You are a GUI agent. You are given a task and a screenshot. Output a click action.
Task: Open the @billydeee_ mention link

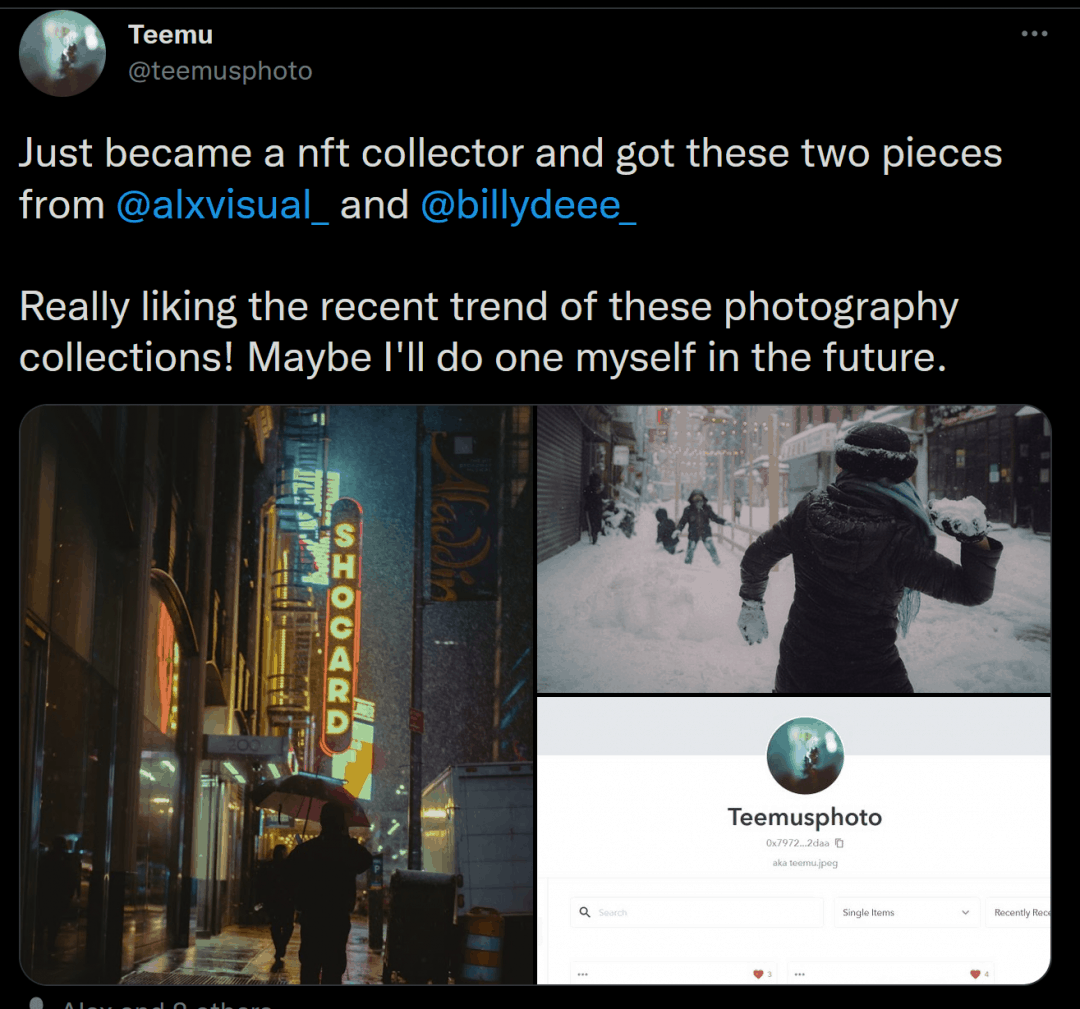click(528, 205)
